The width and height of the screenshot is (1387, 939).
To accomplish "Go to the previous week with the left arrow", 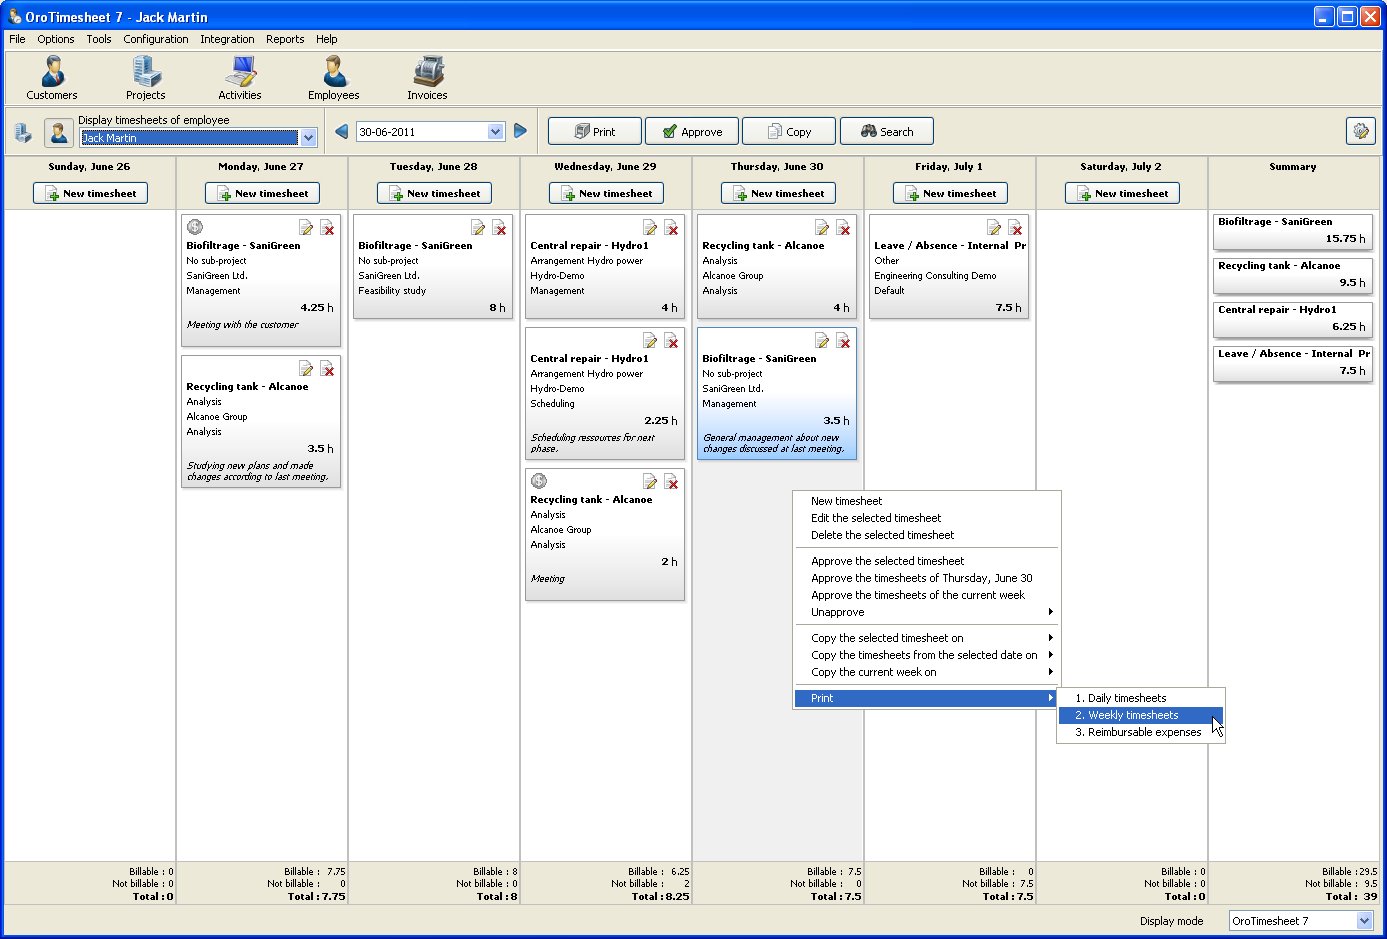I will [x=340, y=130].
